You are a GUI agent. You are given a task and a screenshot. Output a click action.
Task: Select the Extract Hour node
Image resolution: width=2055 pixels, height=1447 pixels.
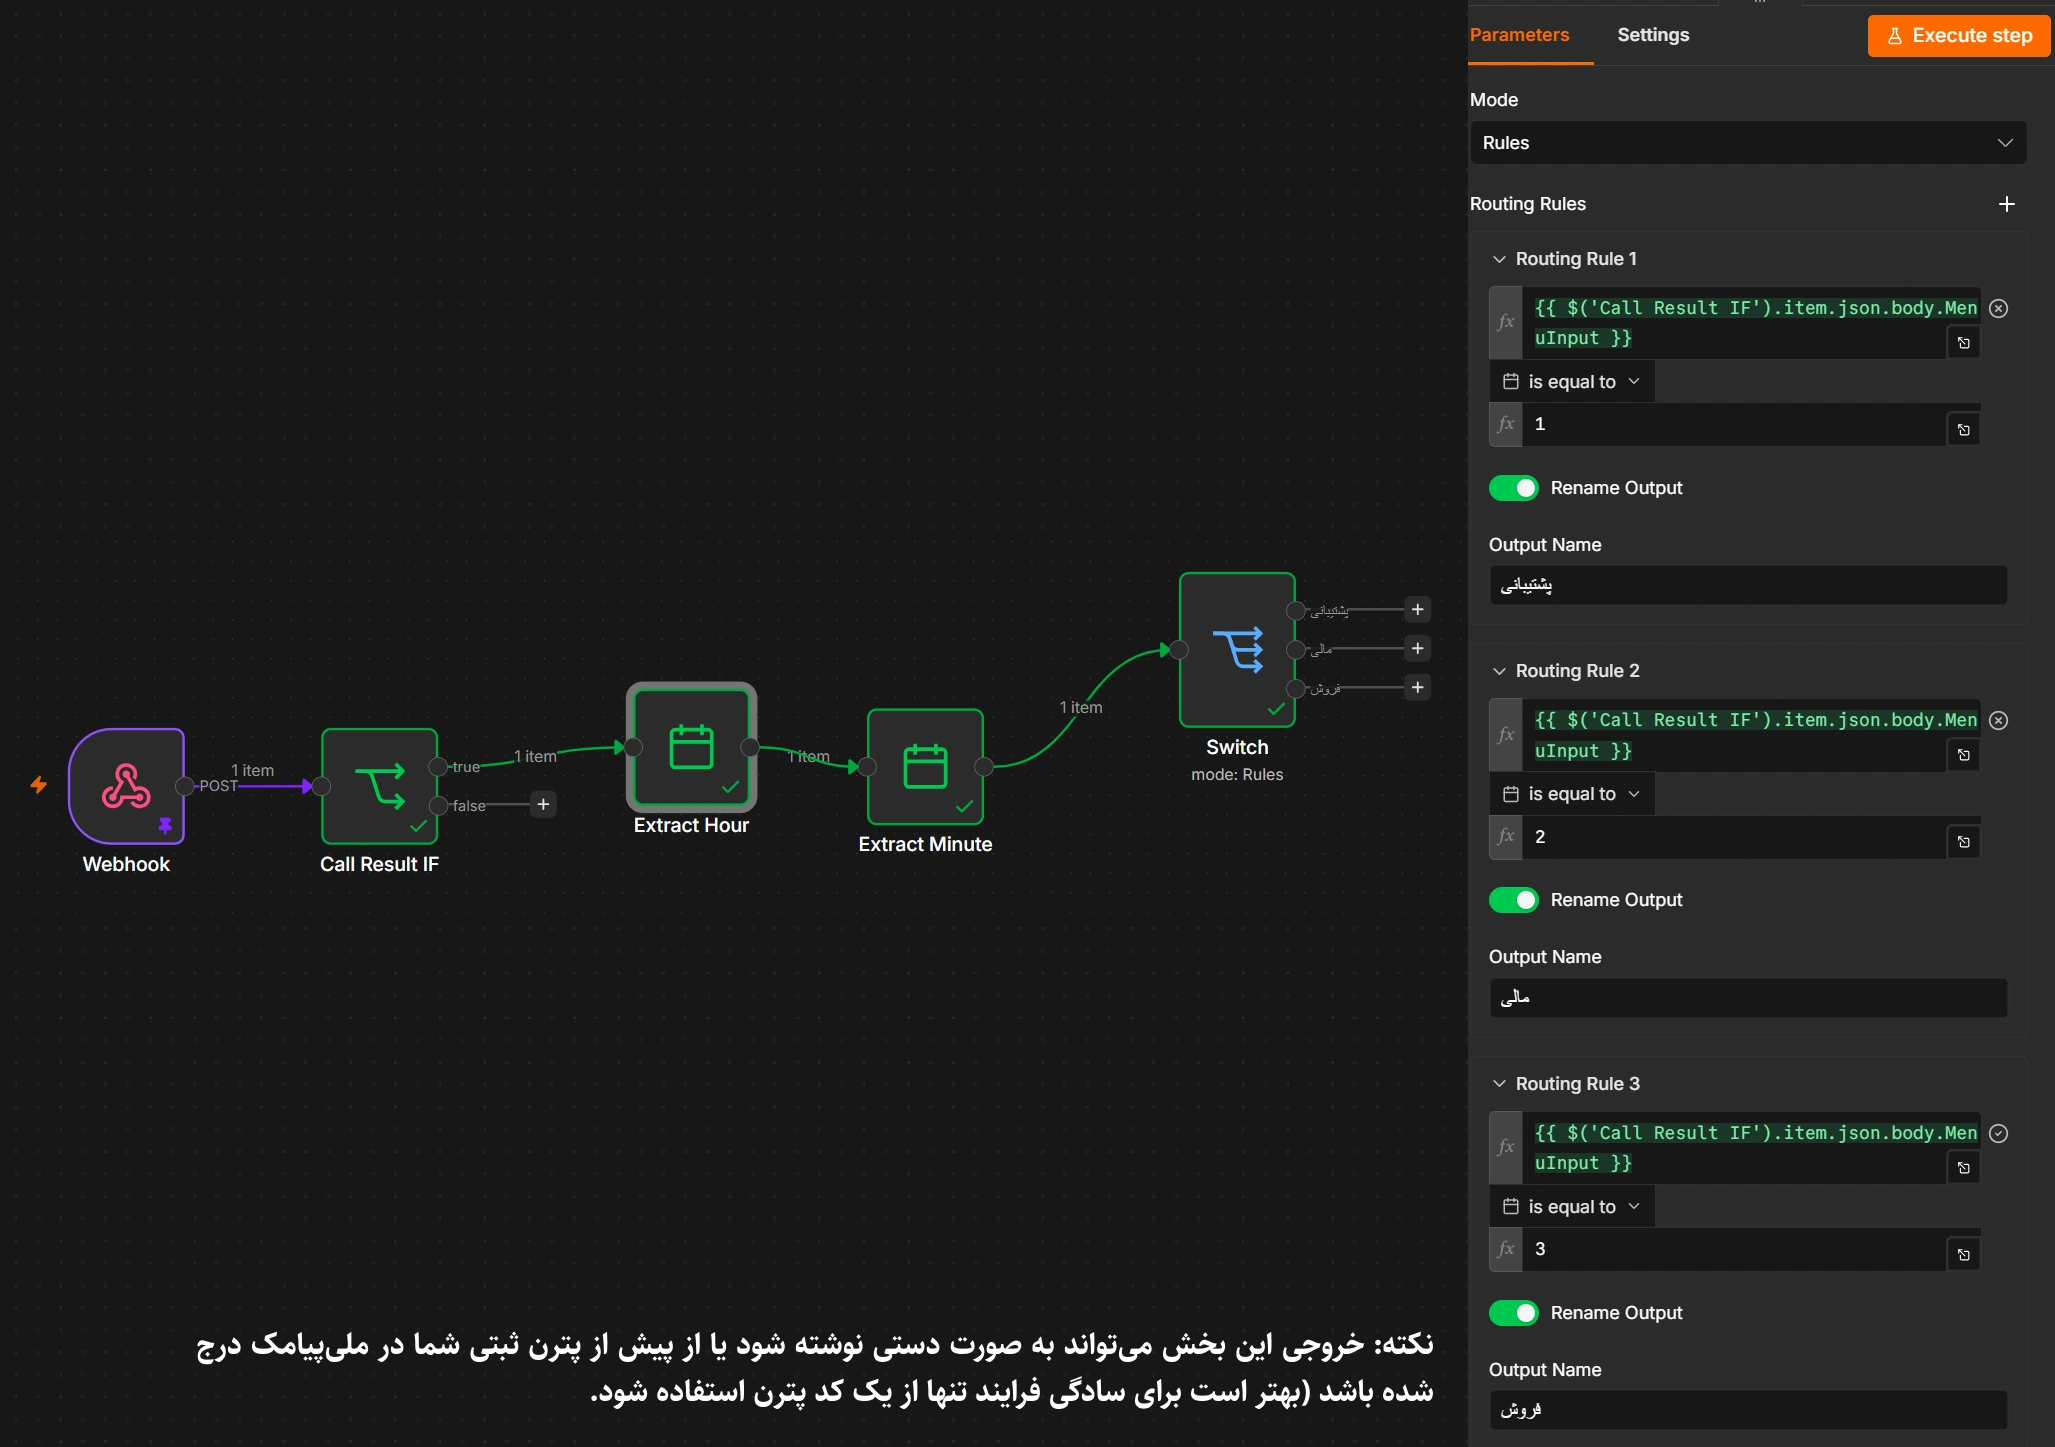tap(691, 747)
